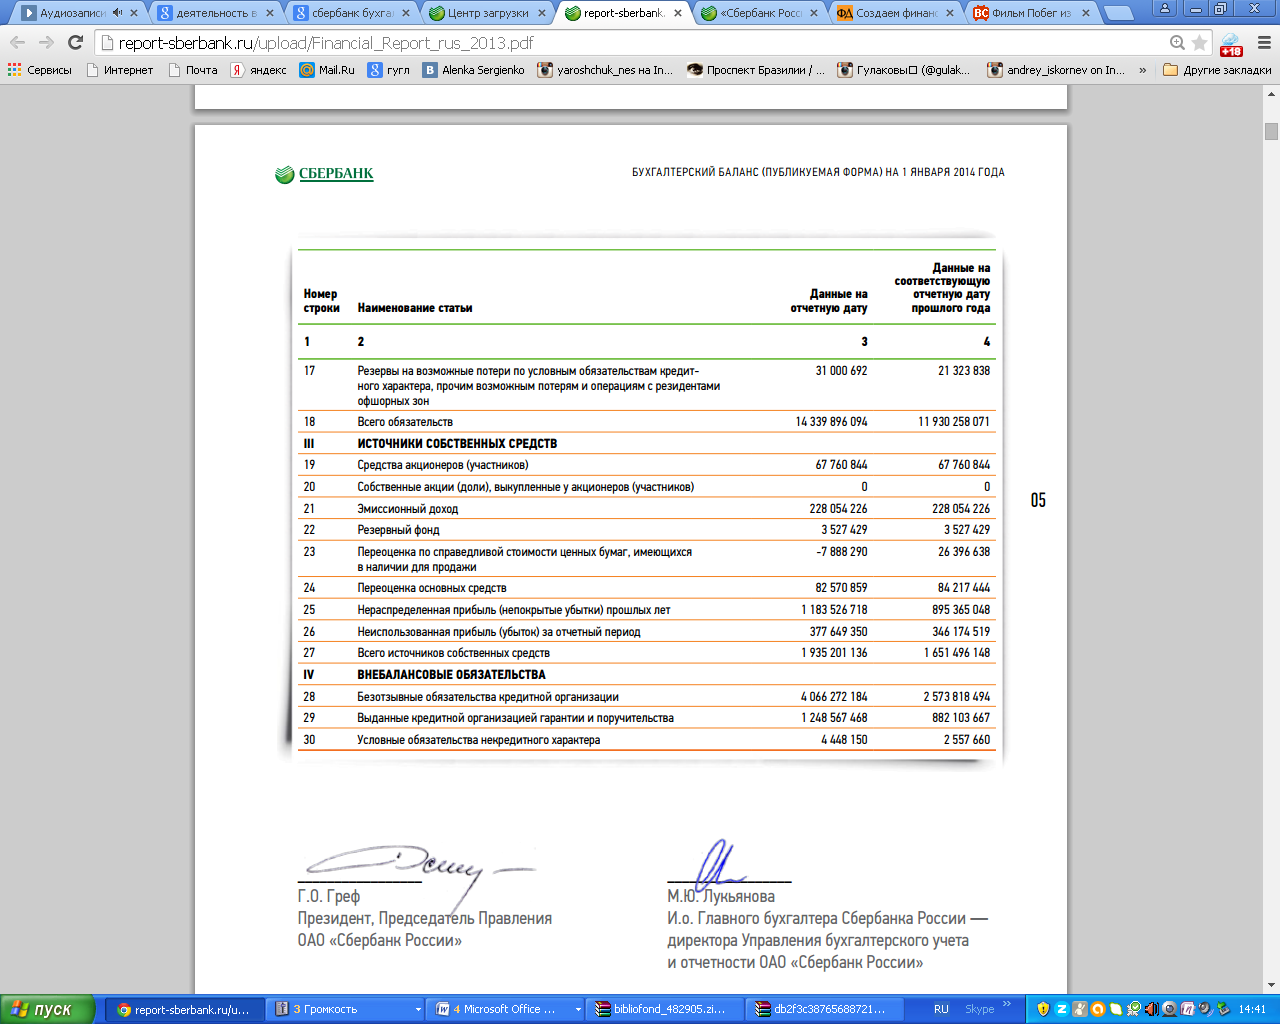Open the safely remove hardware tray icon
Viewport: 1280px width, 1024px height.
point(1224,1009)
